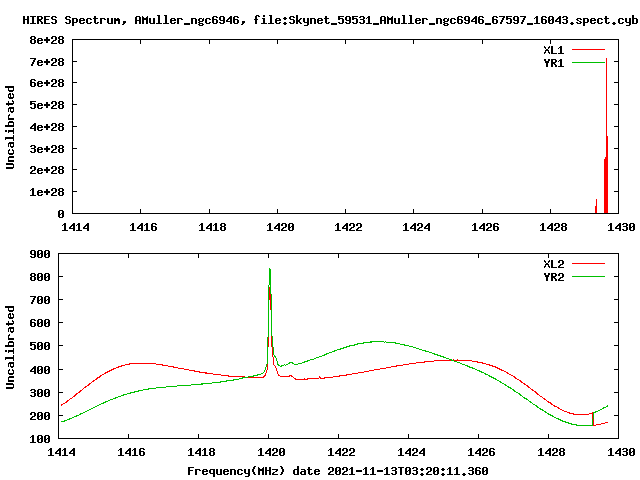The height and width of the screenshot is (480, 640).
Task: Click the 1430 x-axis label in bottom plot
Action: (x=621, y=452)
